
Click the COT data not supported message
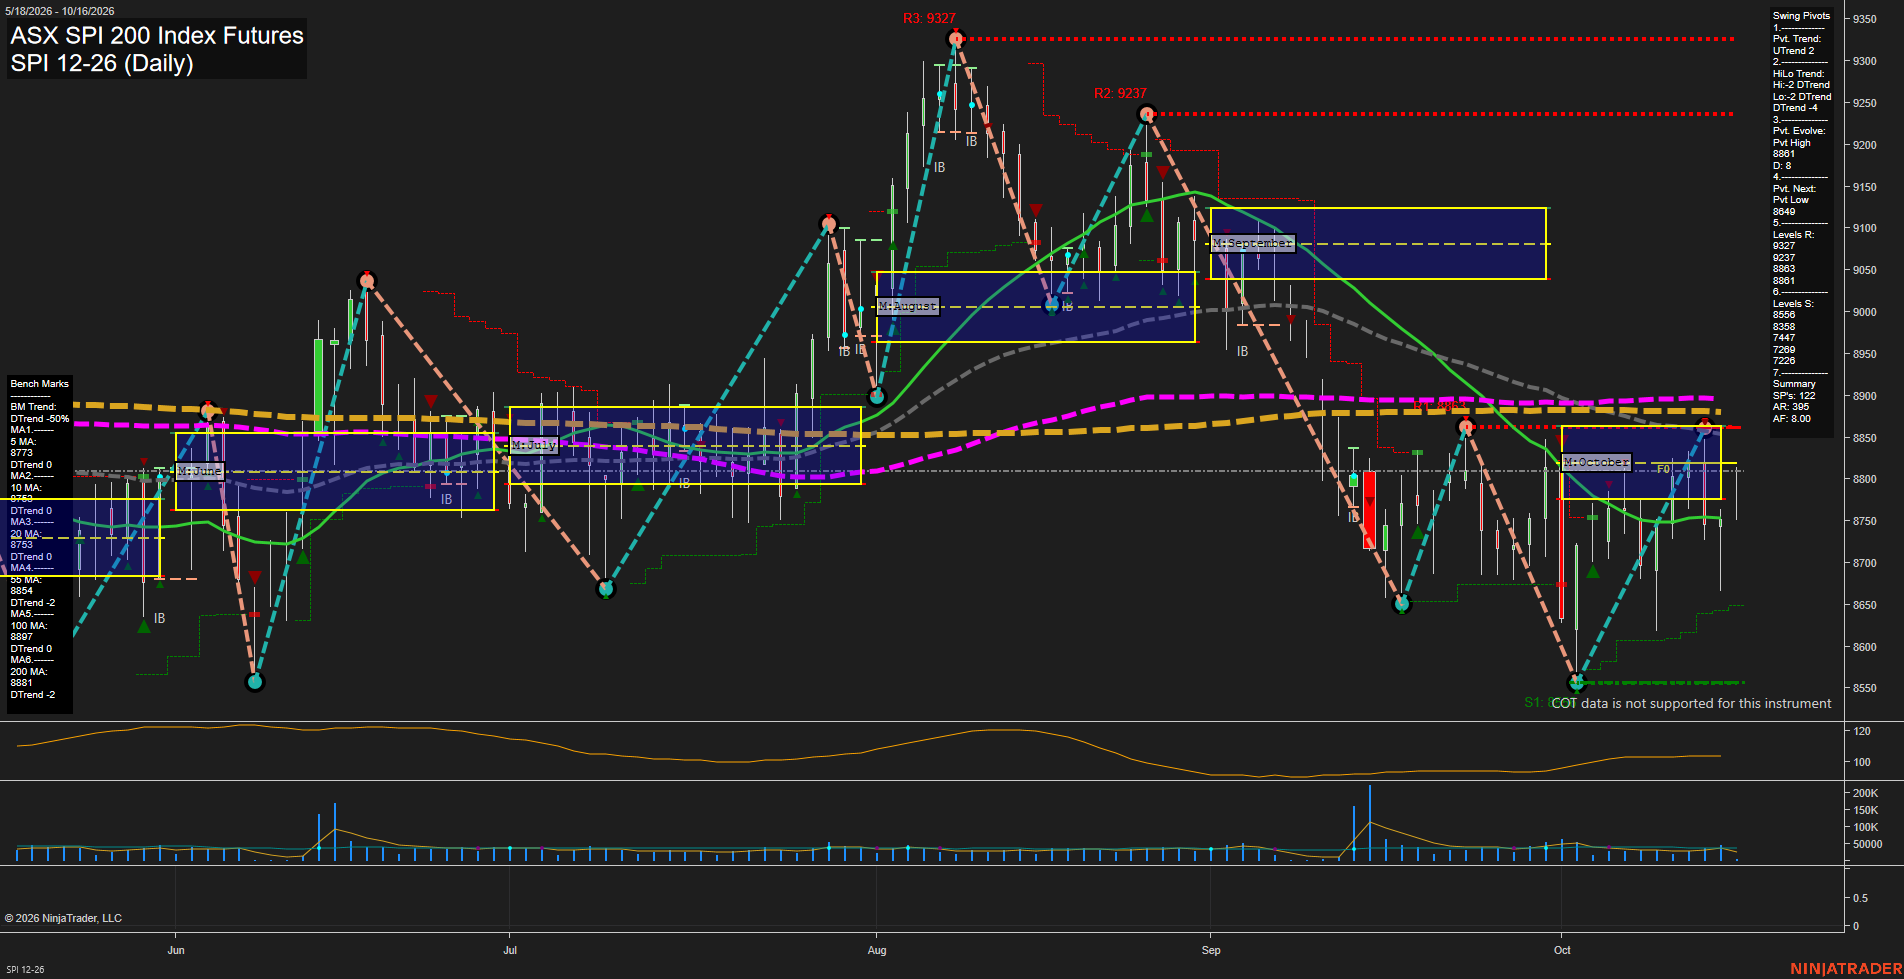1691,703
